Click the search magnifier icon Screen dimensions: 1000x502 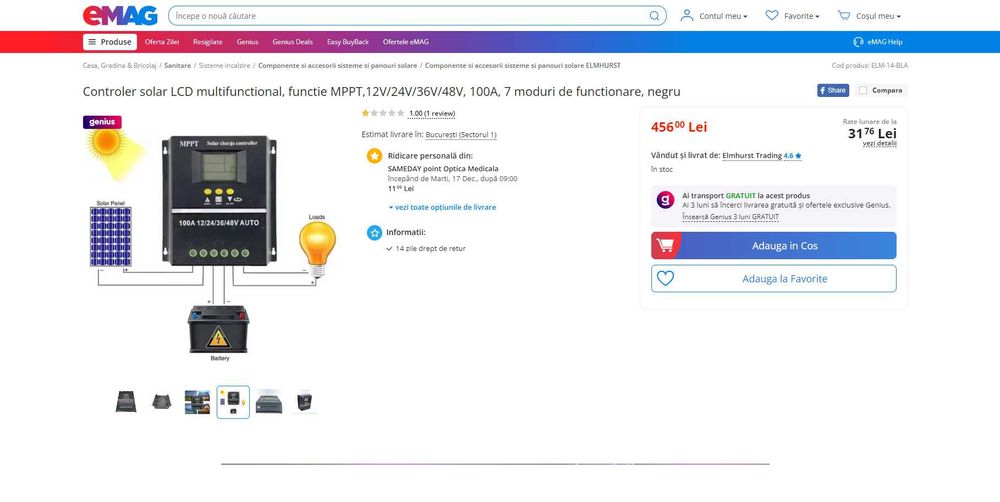point(654,16)
